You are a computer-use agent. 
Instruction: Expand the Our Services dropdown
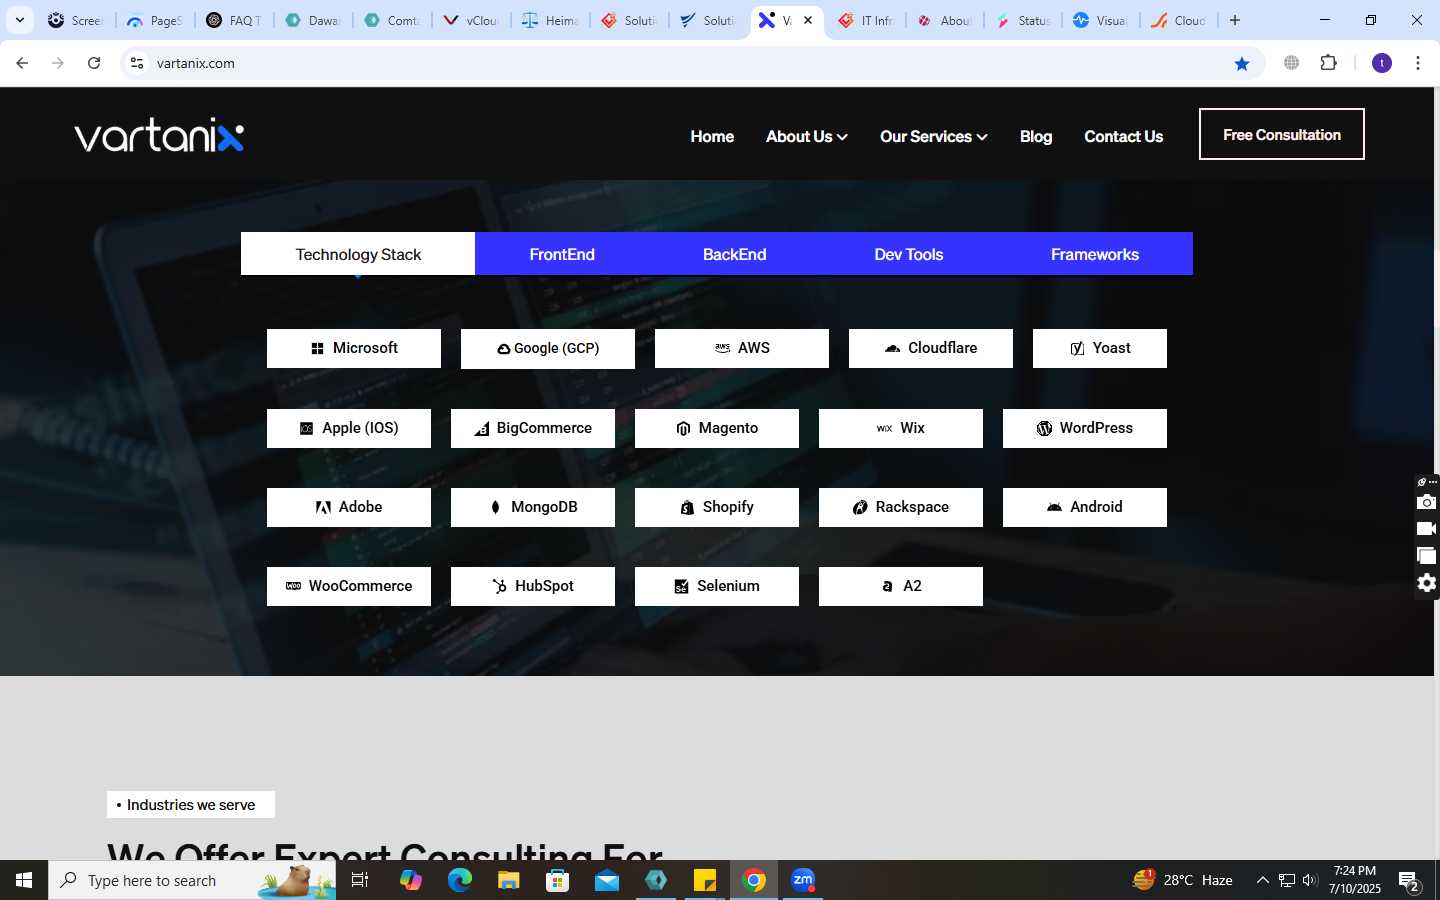[933, 136]
